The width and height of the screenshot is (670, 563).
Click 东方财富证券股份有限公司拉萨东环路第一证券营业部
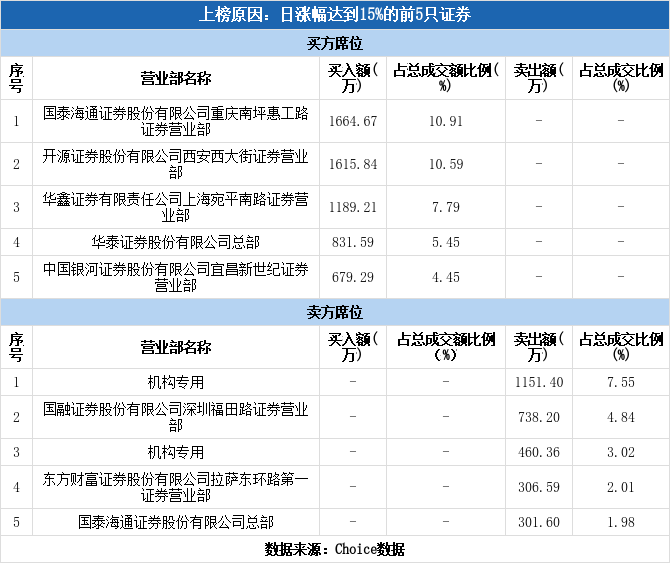tap(176, 487)
